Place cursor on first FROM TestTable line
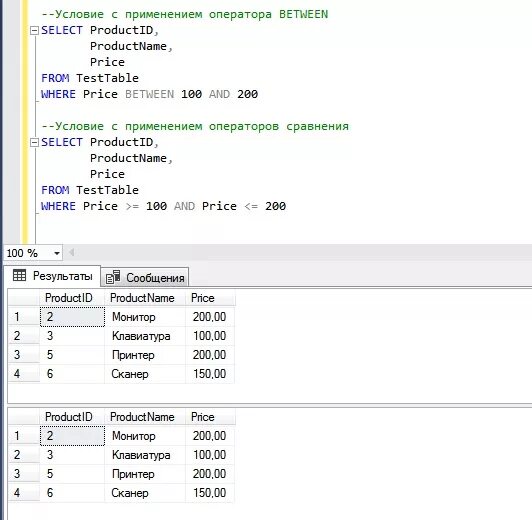The width and height of the screenshot is (532, 520). [x=90, y=78]
